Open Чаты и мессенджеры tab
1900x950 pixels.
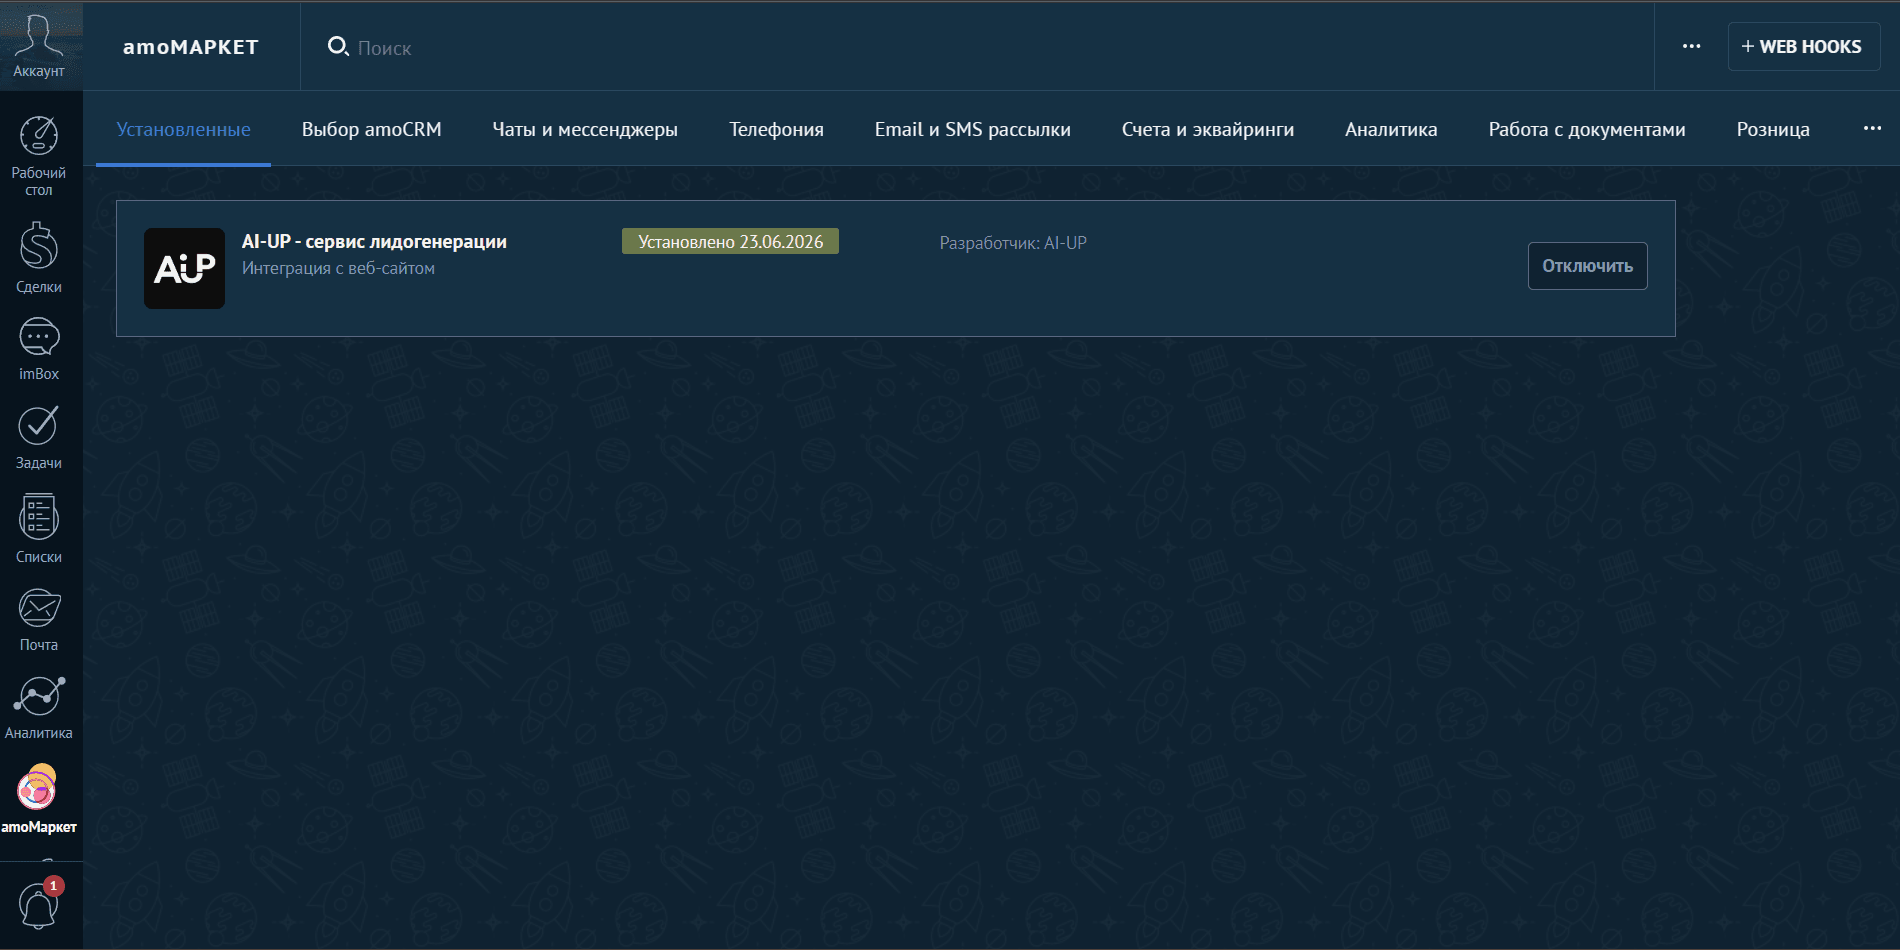[585, 129]
